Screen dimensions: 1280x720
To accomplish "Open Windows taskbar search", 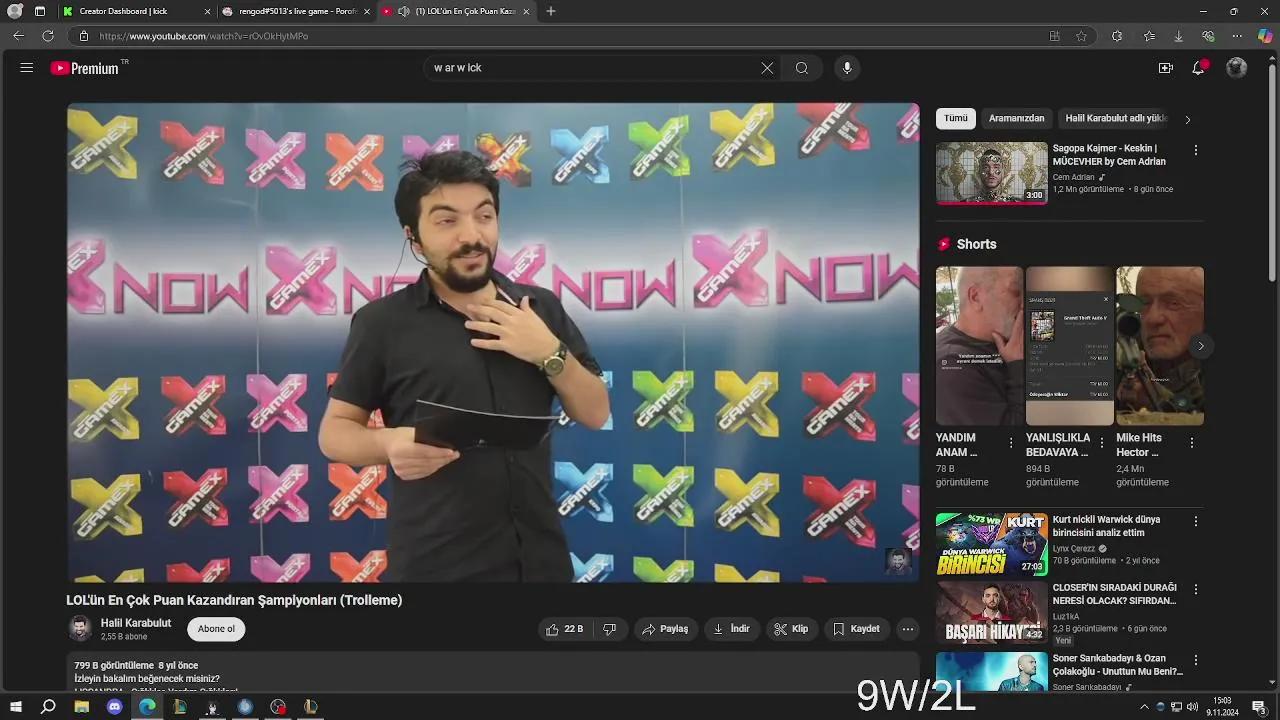I will click(x=48, y=707).
